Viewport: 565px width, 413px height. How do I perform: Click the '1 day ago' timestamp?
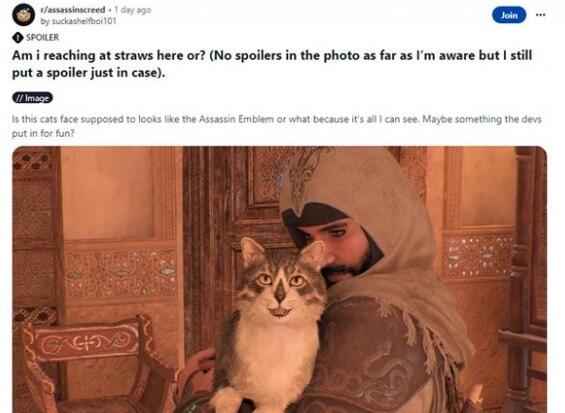point(133,10)
